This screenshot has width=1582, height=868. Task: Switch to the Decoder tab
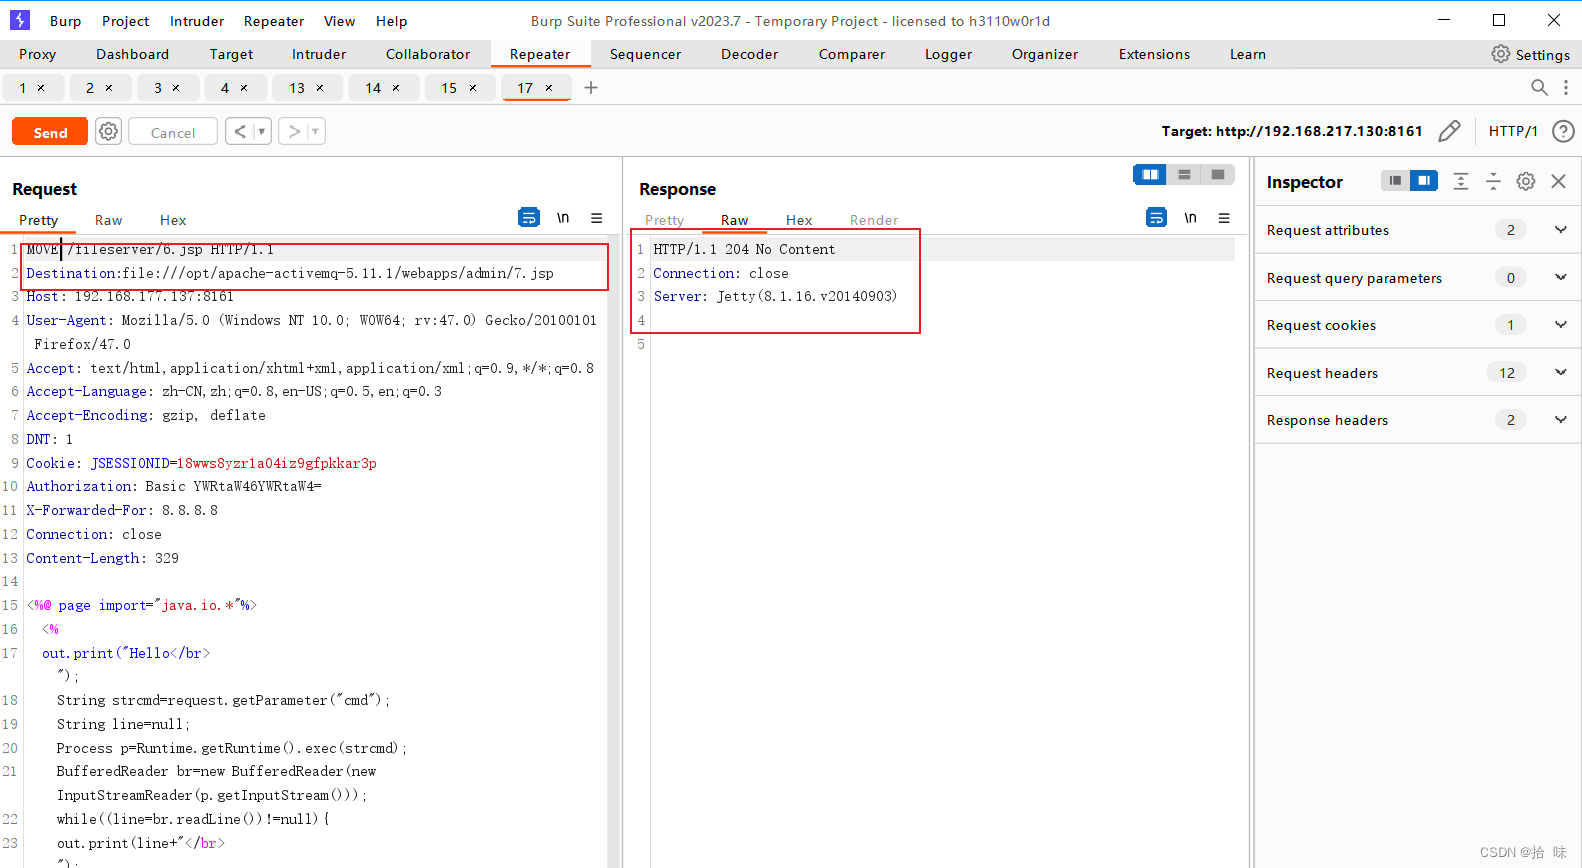[749, 54]
